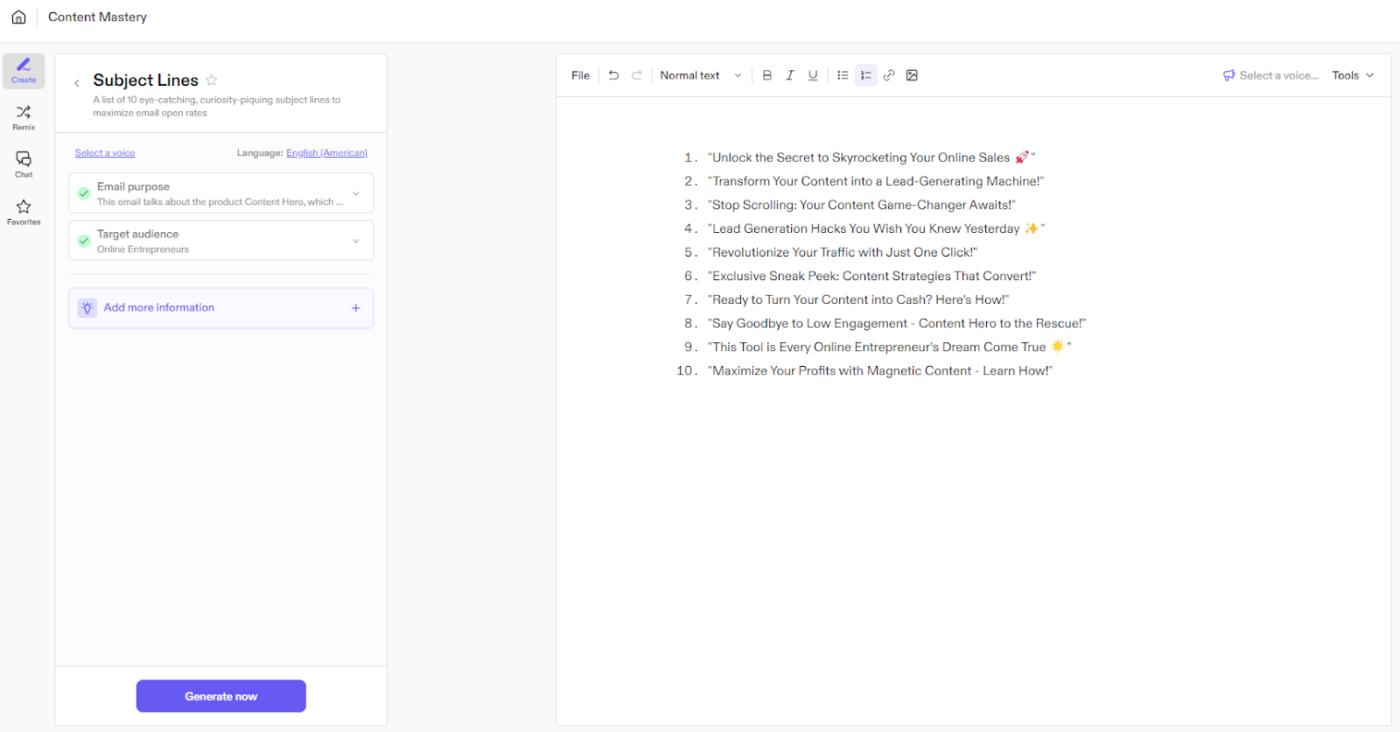Expand the Target audience section
1400x732 pixels.
pos(221,240)
